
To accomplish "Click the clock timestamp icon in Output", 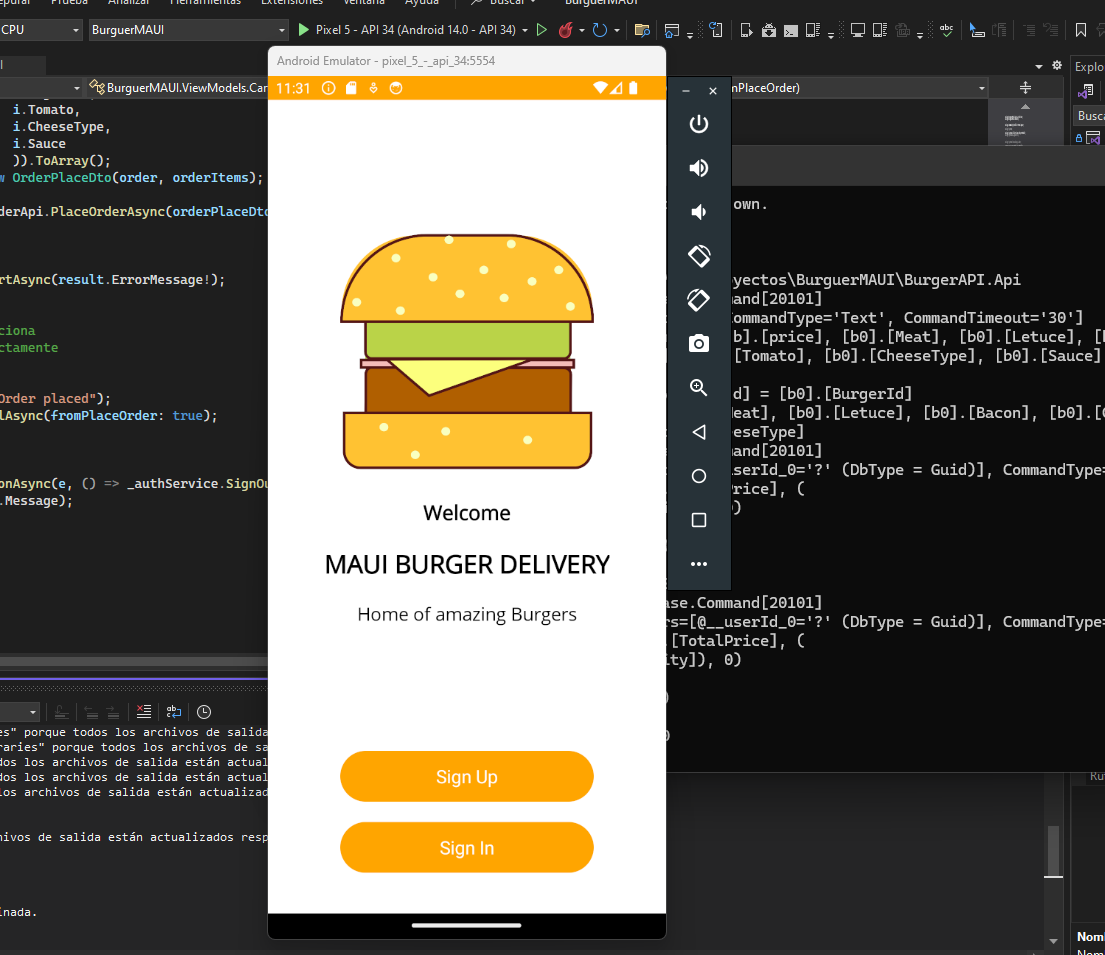I will [x=204, y=711].
